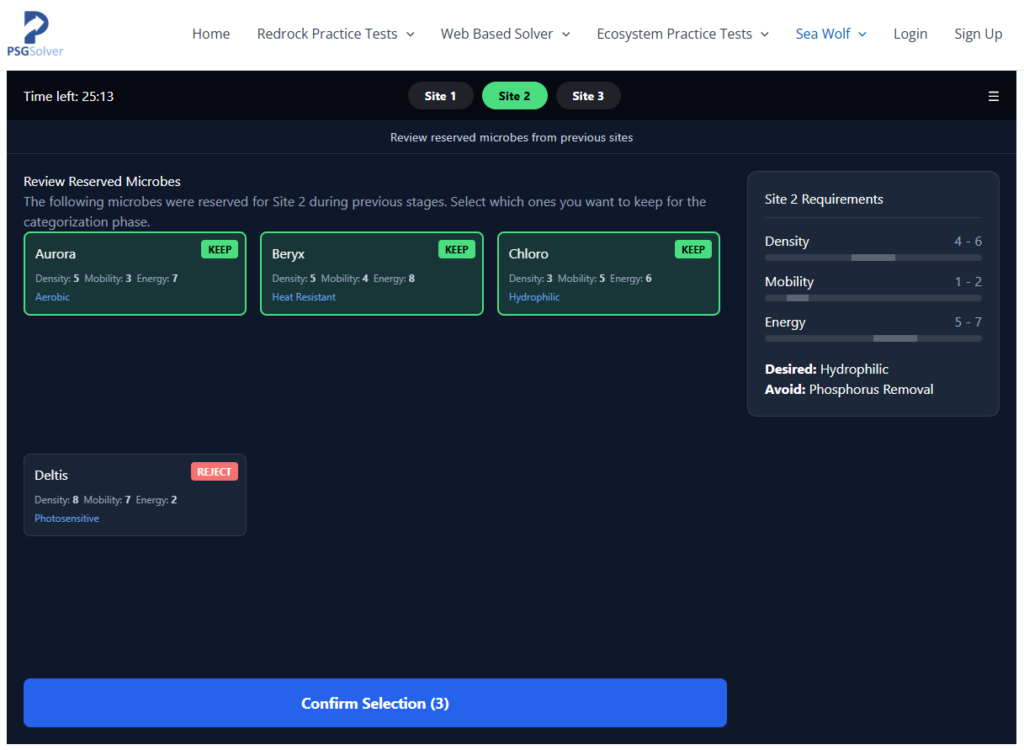Toggle the KEEP badge on Chloro
This screenshot has height=750, width=1024.
pyautogui.click(x=692, y=250)
